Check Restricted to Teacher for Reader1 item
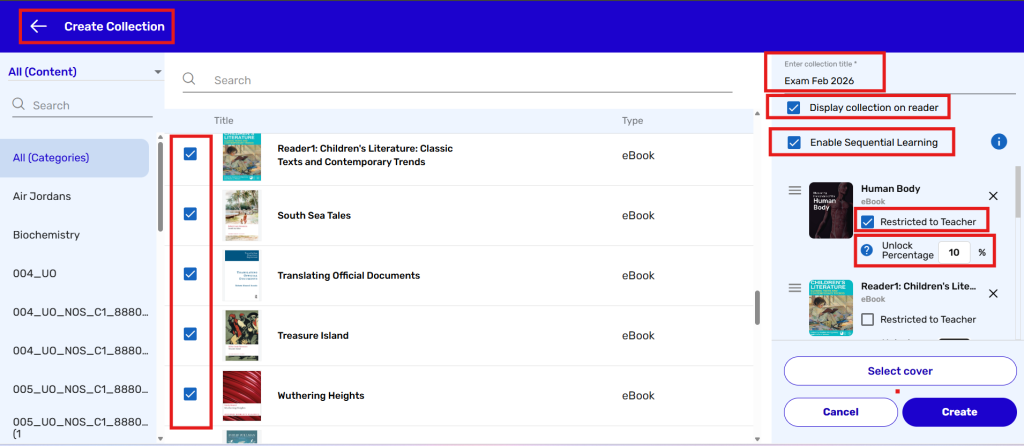 pyautogui.click(x=868, y=319)
